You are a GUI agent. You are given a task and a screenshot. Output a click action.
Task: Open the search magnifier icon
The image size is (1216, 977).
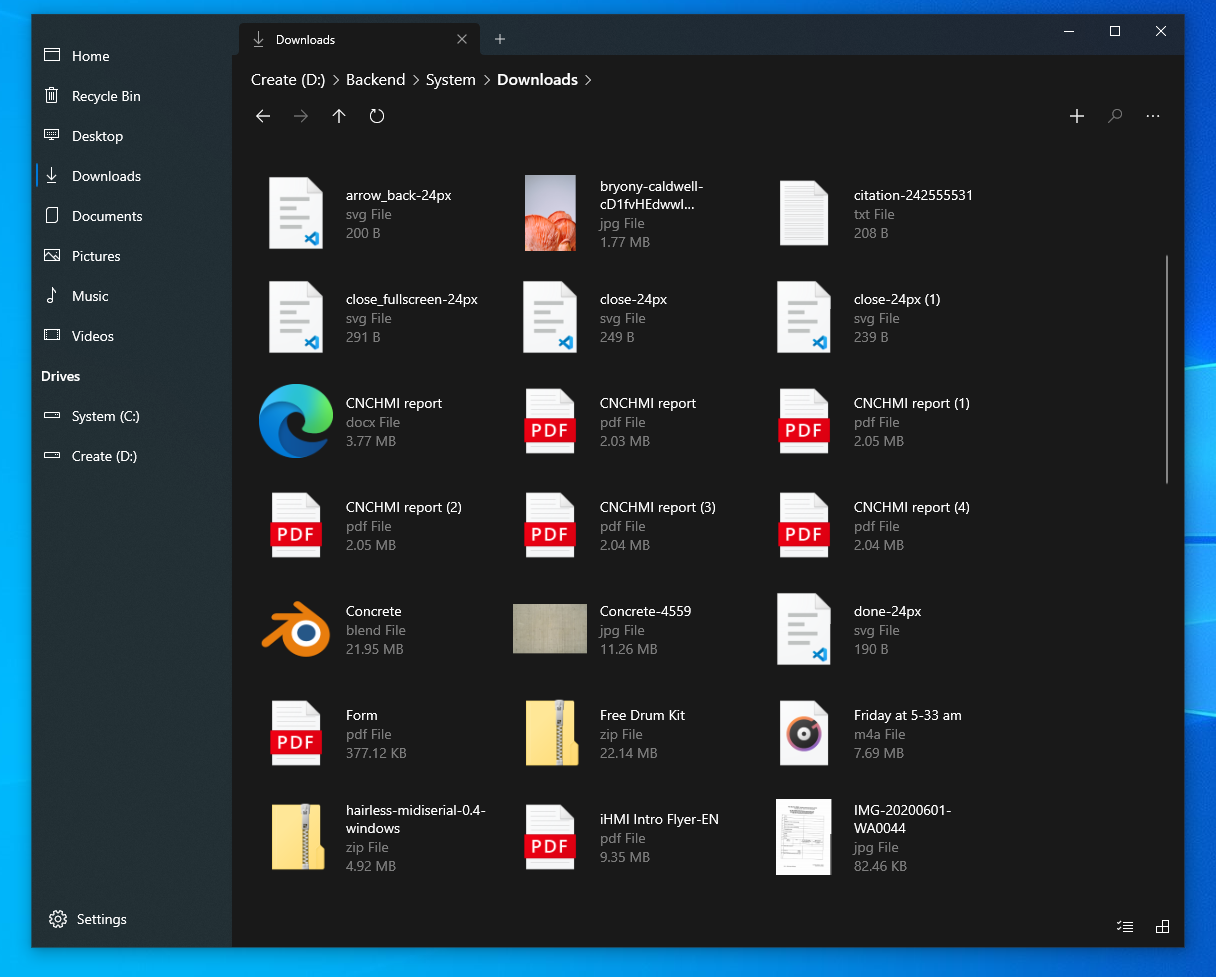[1115, 116]
